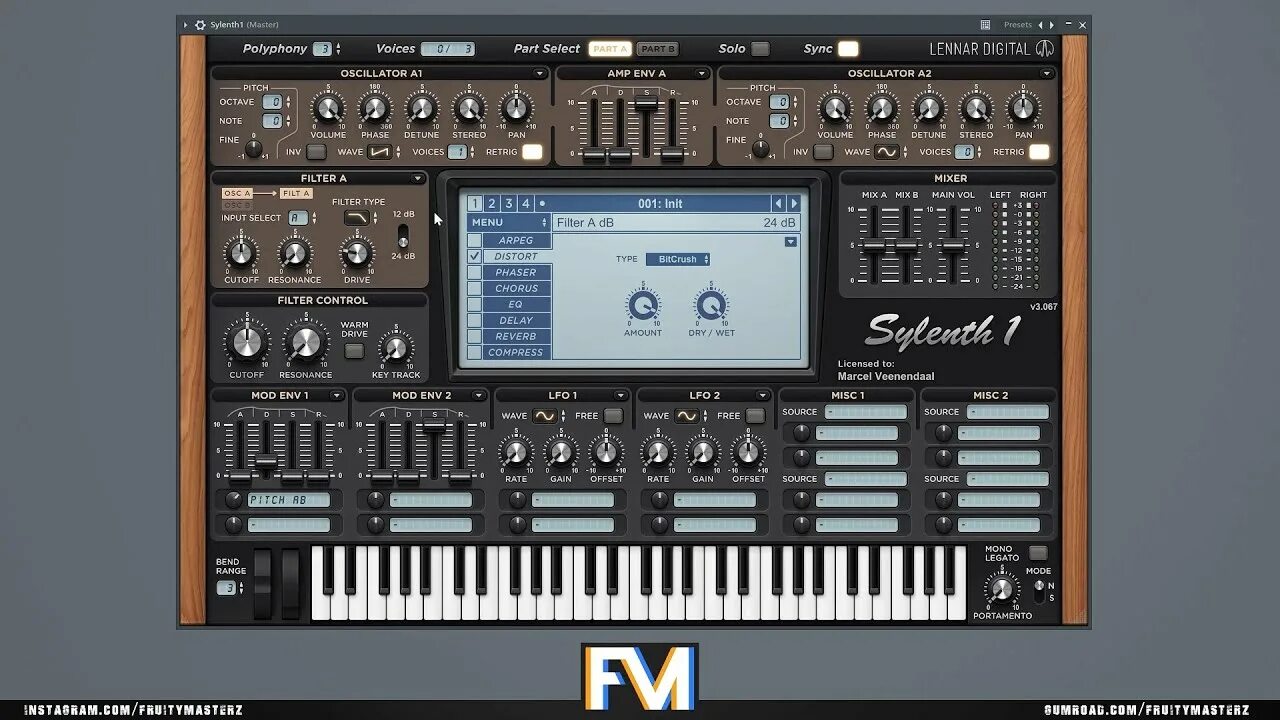Click Mixer Main Vol slider

tap(952, 246)
